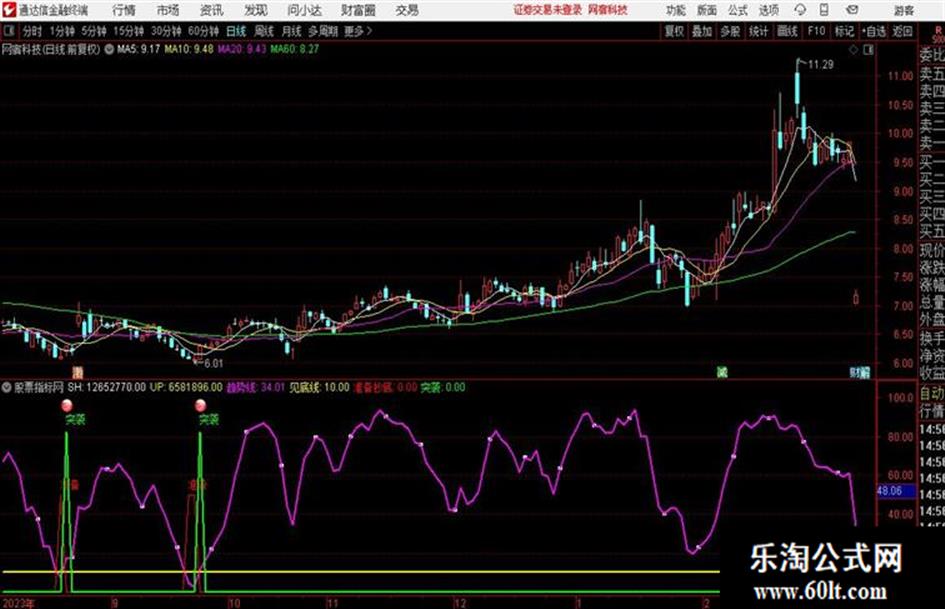Switch to 分时 period tab

33,31
